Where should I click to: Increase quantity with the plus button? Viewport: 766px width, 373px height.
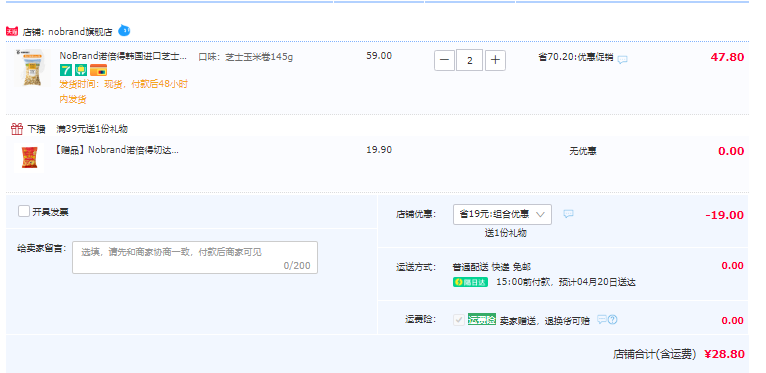(x=495, y=60)
